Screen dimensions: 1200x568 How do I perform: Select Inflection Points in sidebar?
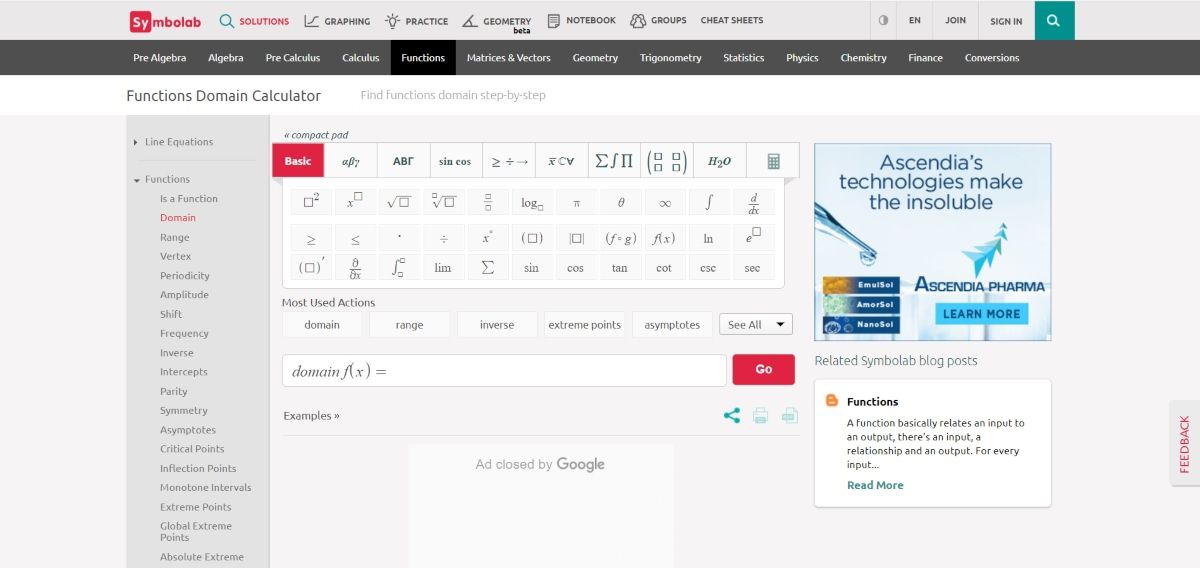(198, 468)
